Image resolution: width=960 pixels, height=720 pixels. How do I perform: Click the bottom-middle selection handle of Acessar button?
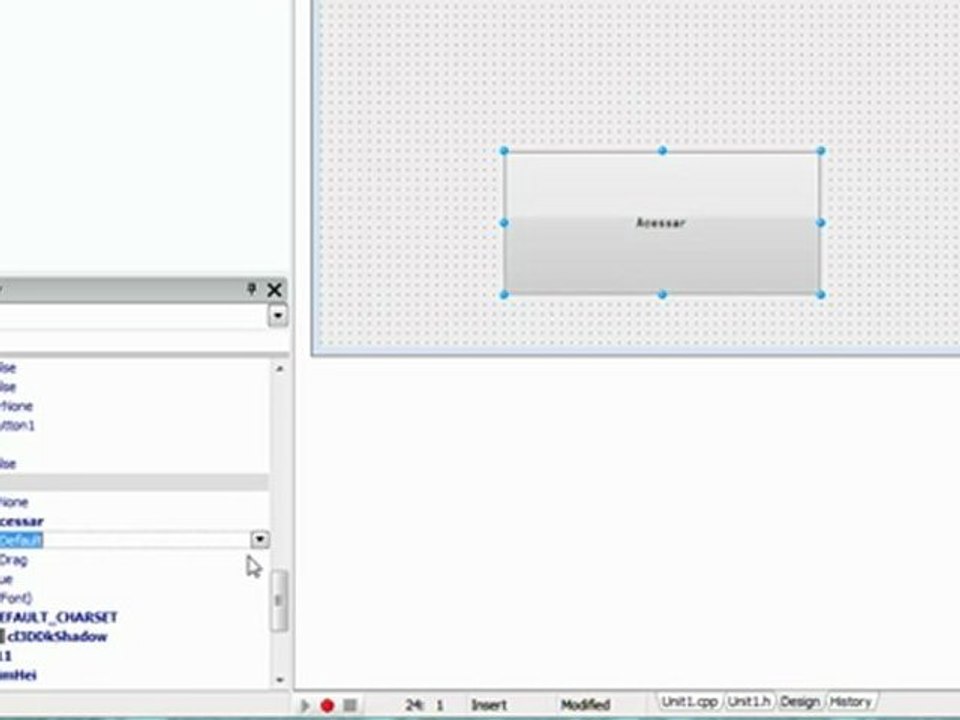tap(662, 294)
